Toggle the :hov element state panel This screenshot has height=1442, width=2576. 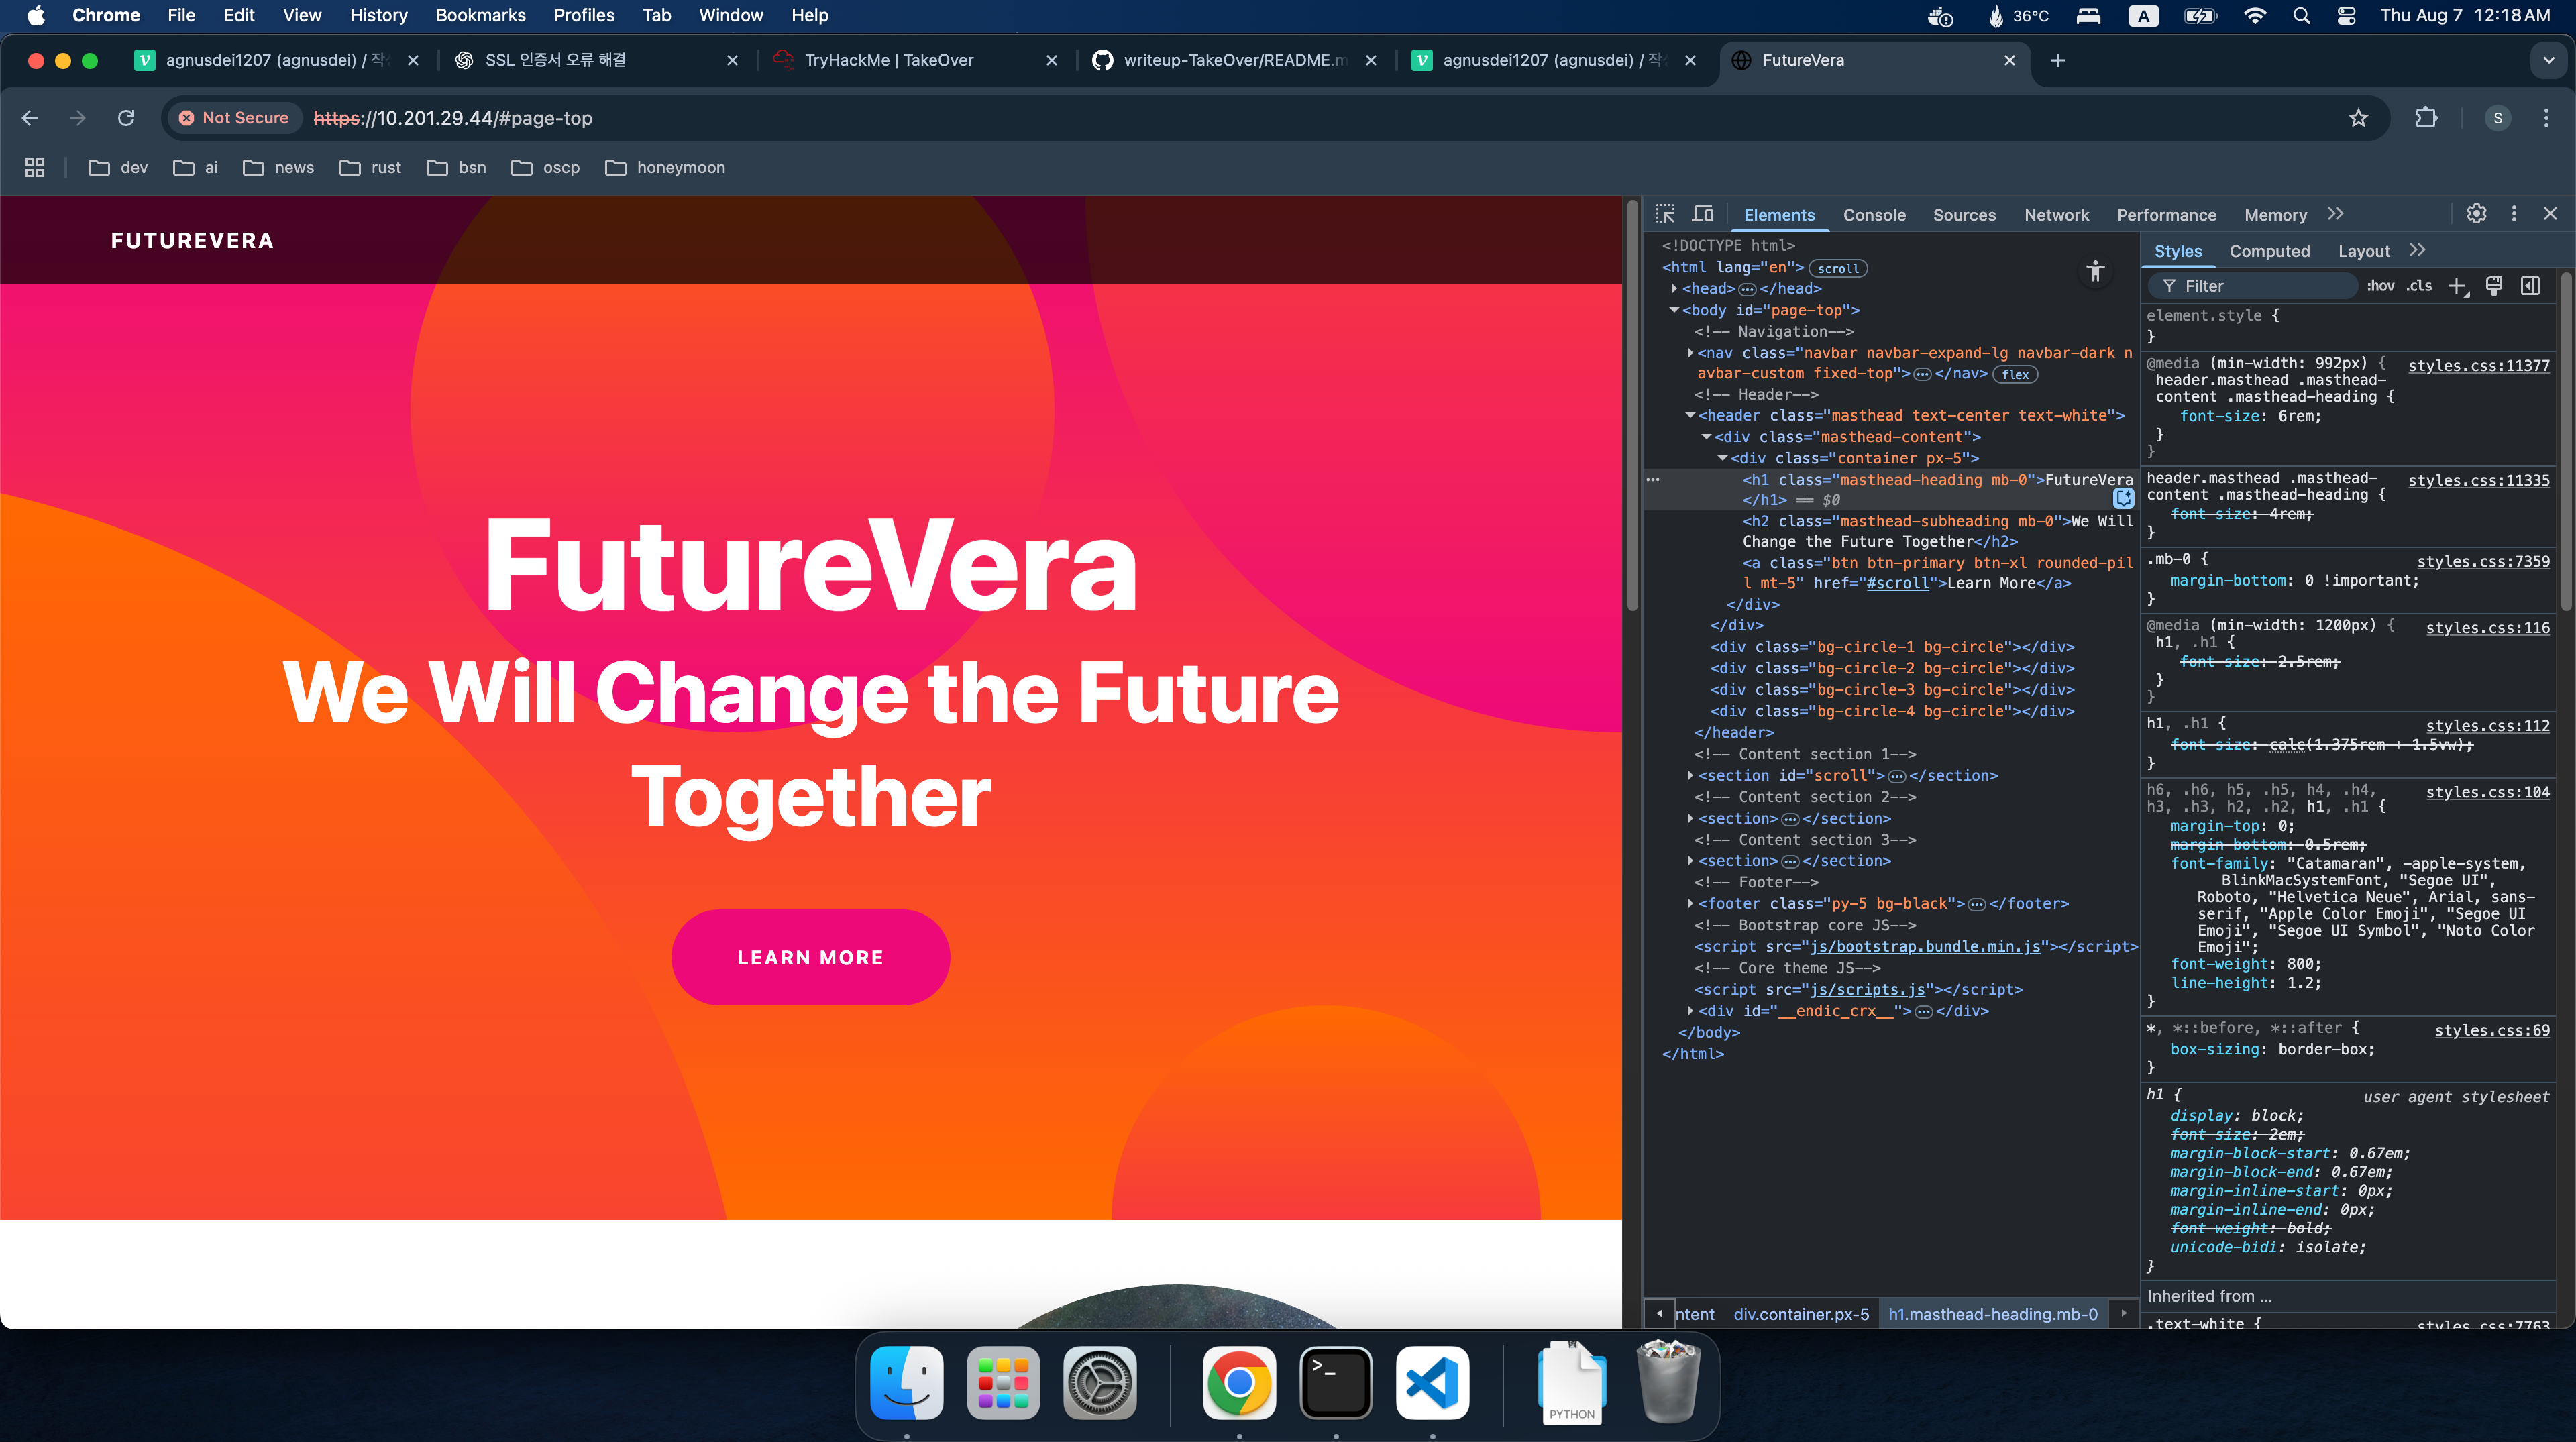click(x=2380, y=286)
